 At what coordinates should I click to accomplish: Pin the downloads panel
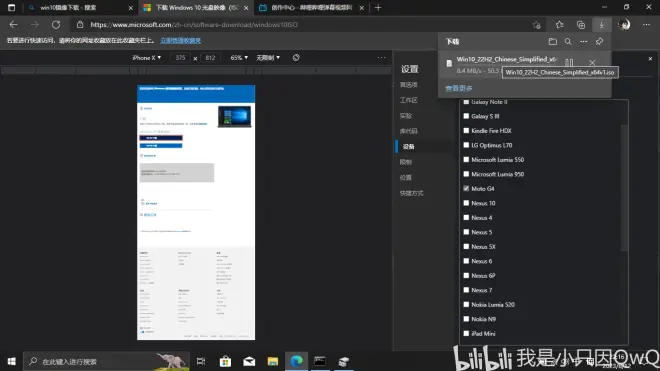coord(599,41)
